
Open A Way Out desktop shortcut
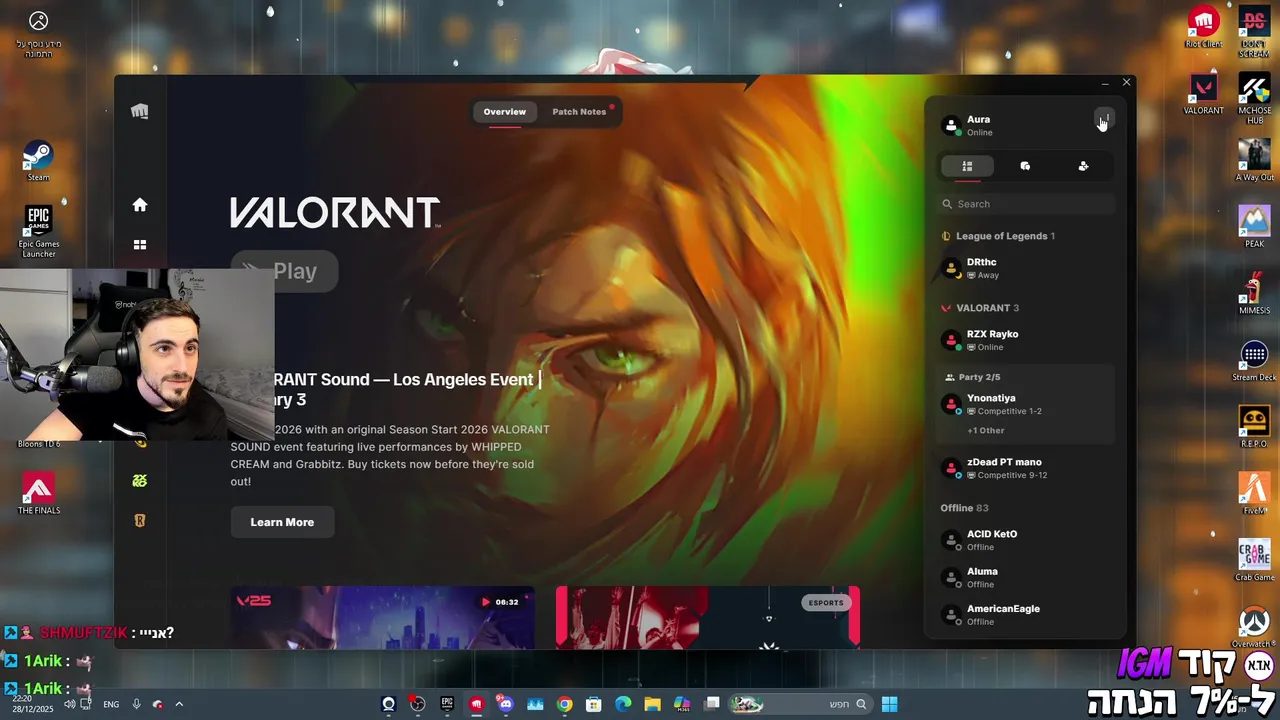[x=1254, y=161]
